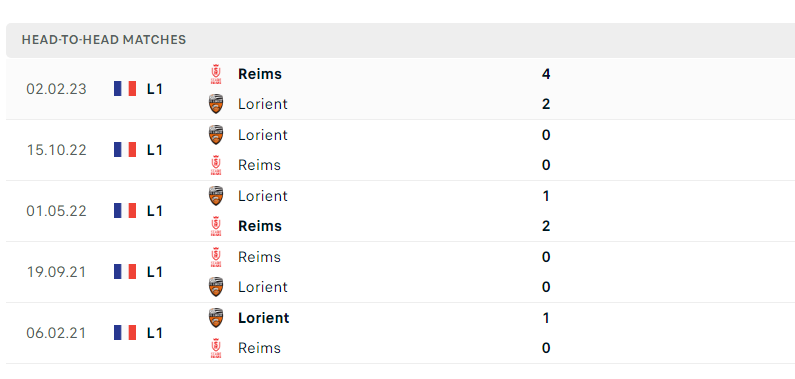Click France flag next to 01.05.22
Image resolution: width=795 pixels, height=379 pixels.
click(125, 211)
